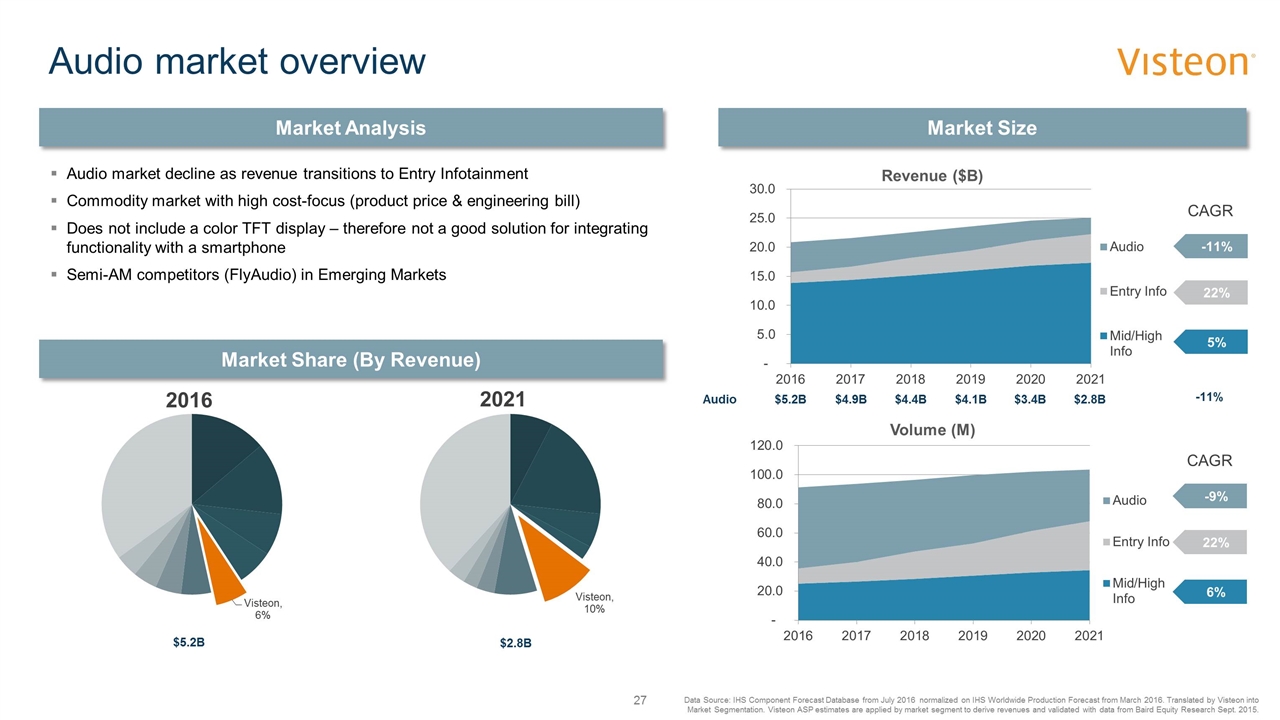Click '$4.9B' in the Audio revenue row
This screenshot has height=720, width=1280.
851,399
